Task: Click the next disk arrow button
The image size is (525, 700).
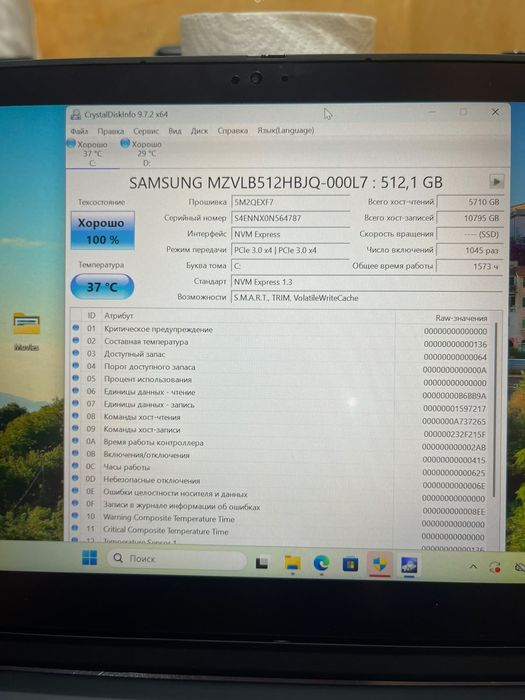Action: tap(496, 181)
